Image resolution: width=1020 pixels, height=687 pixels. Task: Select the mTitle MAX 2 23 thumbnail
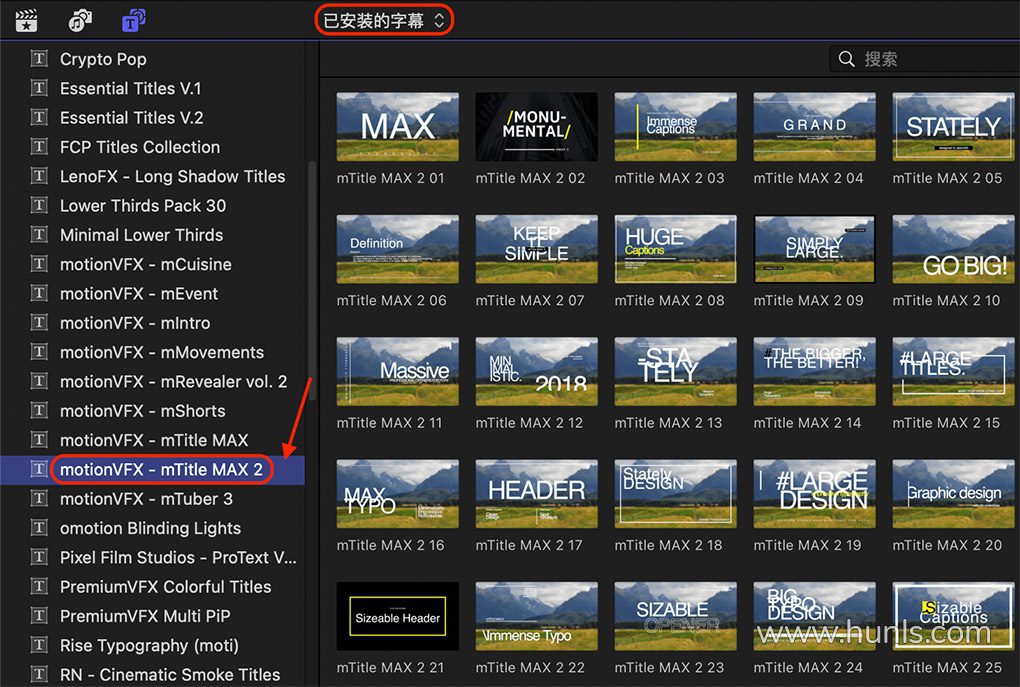pyautogui.click(x=676, y=616)
